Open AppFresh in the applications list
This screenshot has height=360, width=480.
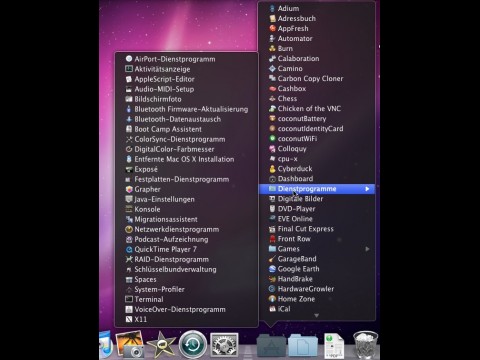click(x=317, y=28)
